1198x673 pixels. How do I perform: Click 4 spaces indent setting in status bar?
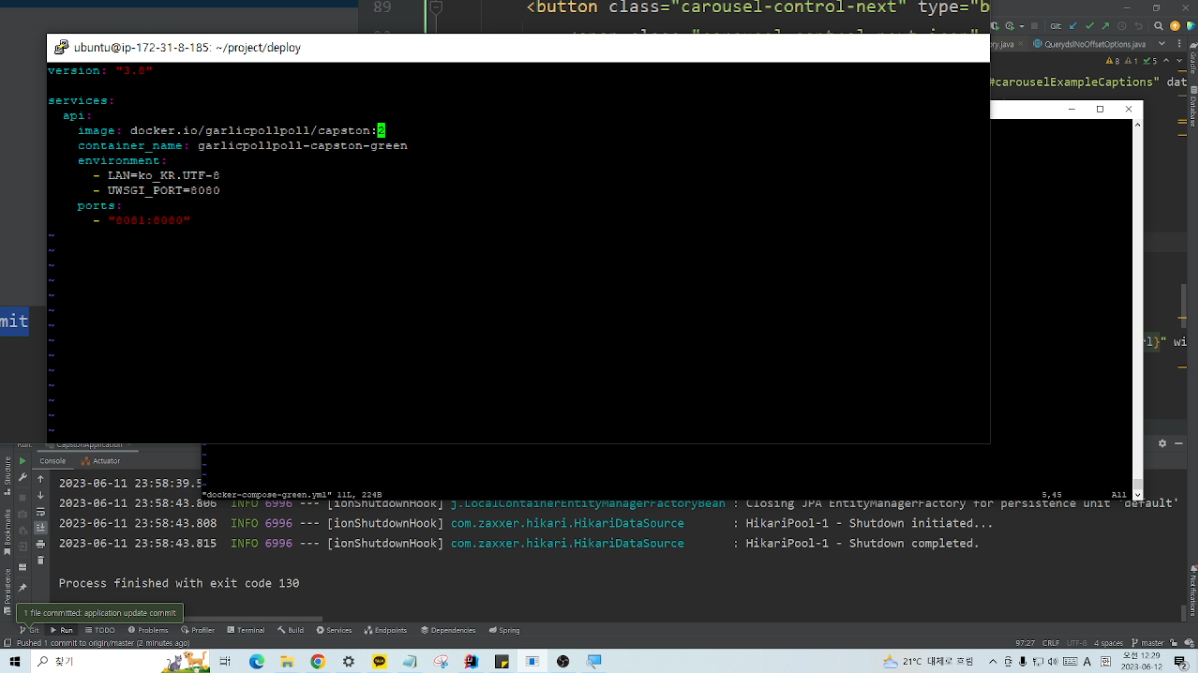[x=1108, y=643]
